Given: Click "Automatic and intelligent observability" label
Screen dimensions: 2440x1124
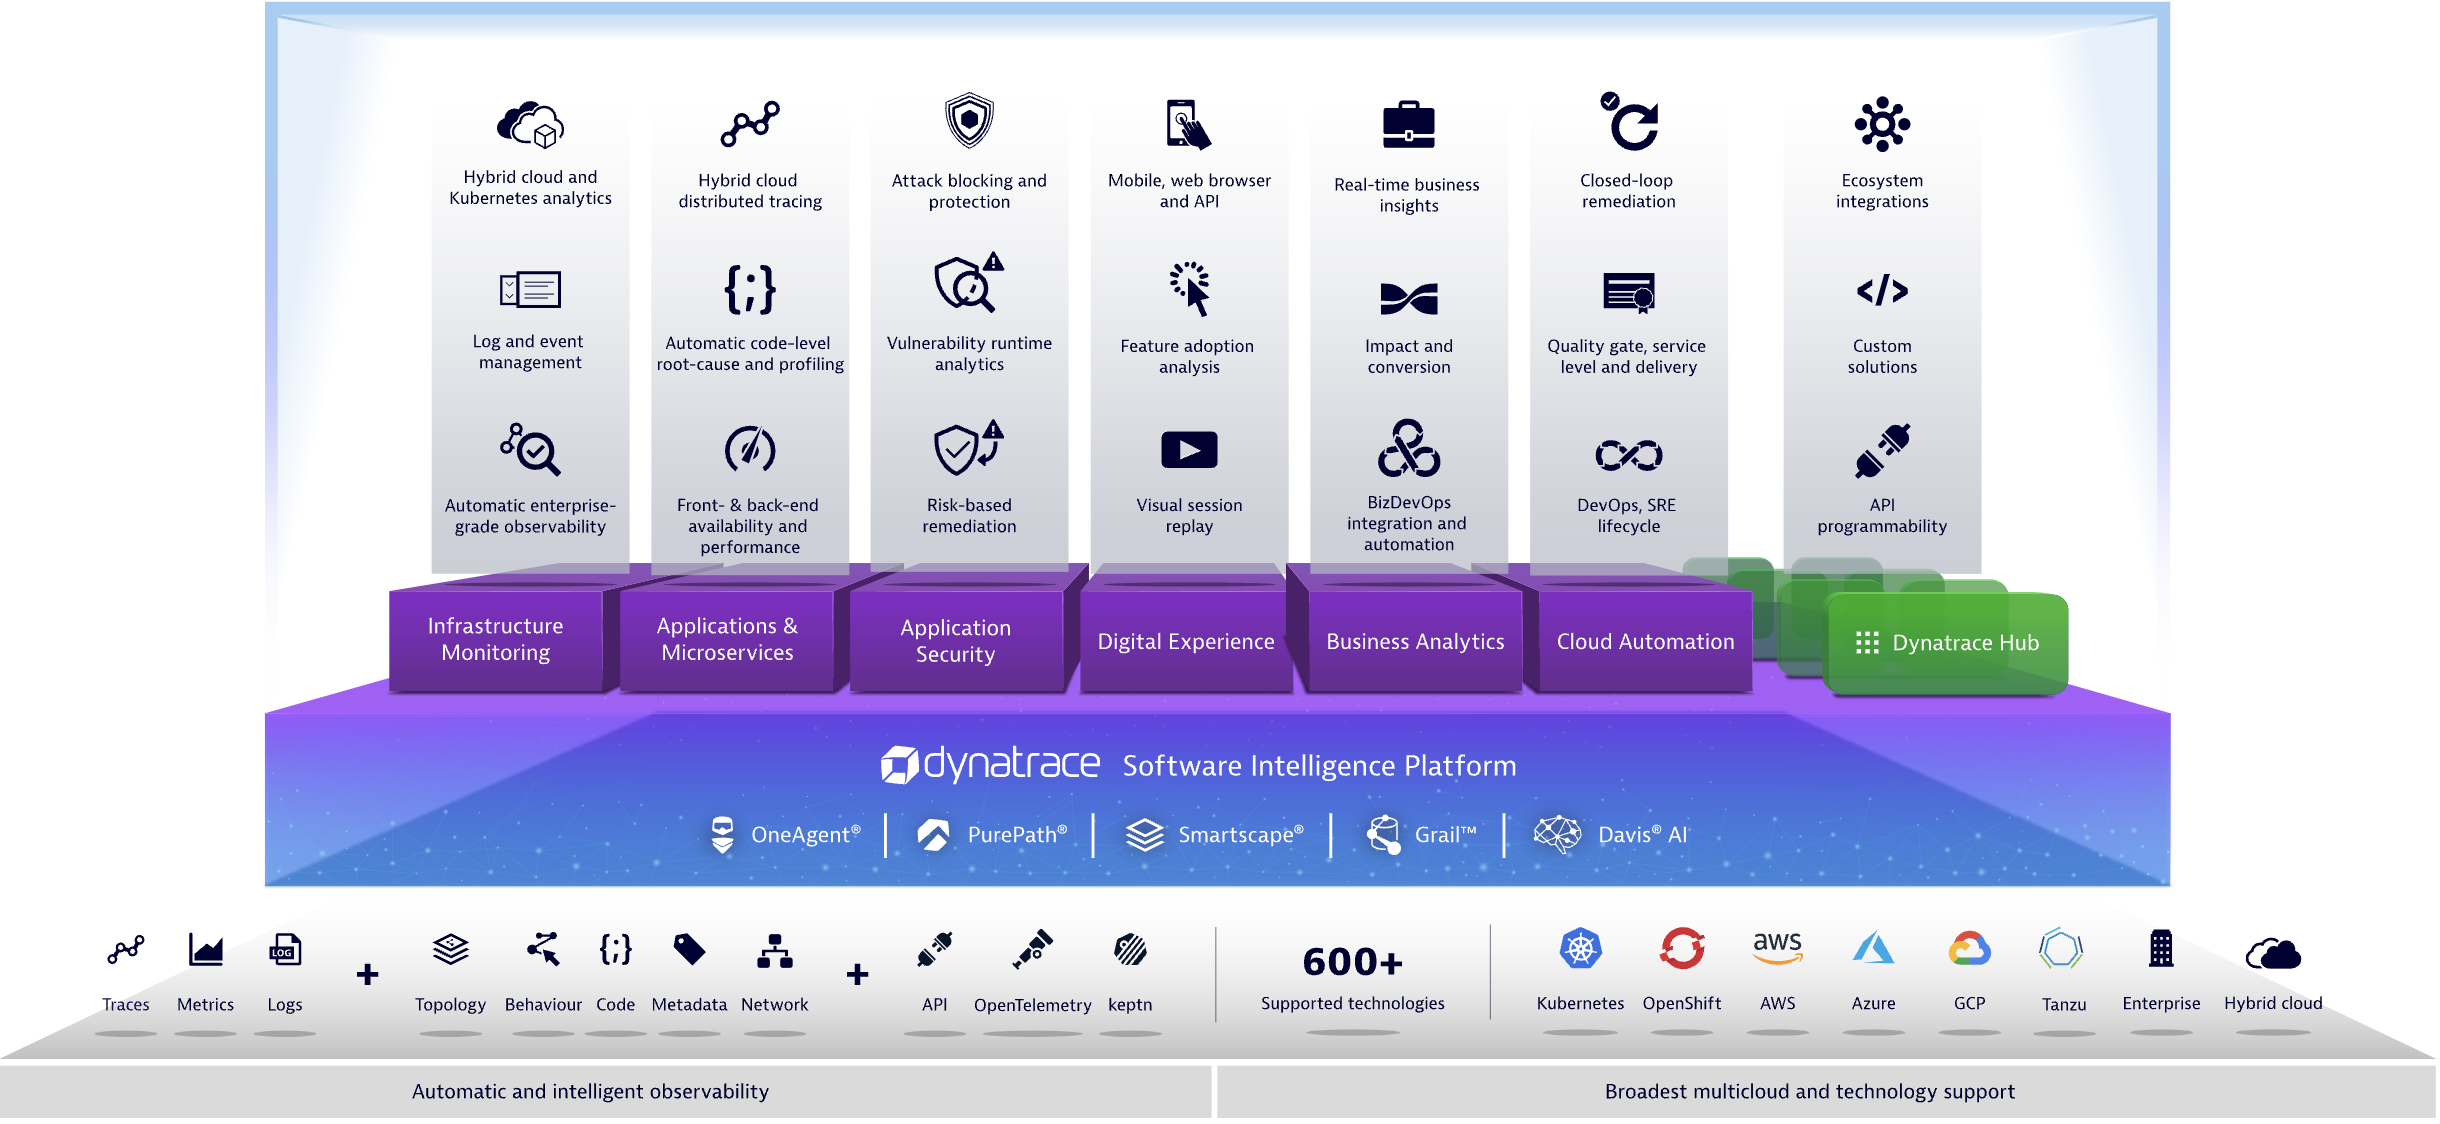Looking at the screenshot, I should [590, 1091].
